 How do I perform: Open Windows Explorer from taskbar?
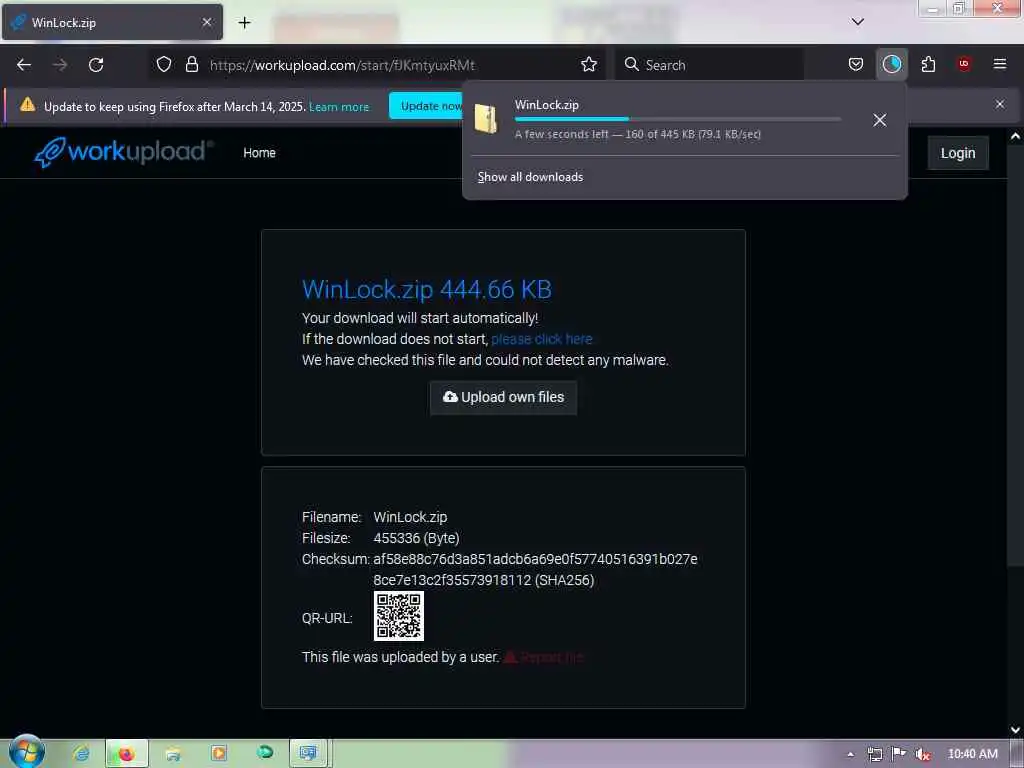[x=172, y=754]
